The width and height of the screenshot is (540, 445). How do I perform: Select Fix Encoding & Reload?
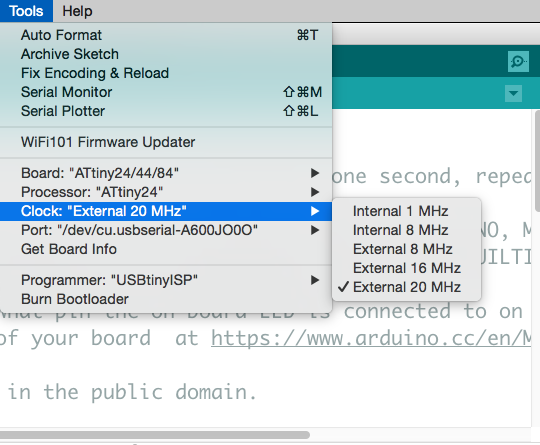pos(166,73)
